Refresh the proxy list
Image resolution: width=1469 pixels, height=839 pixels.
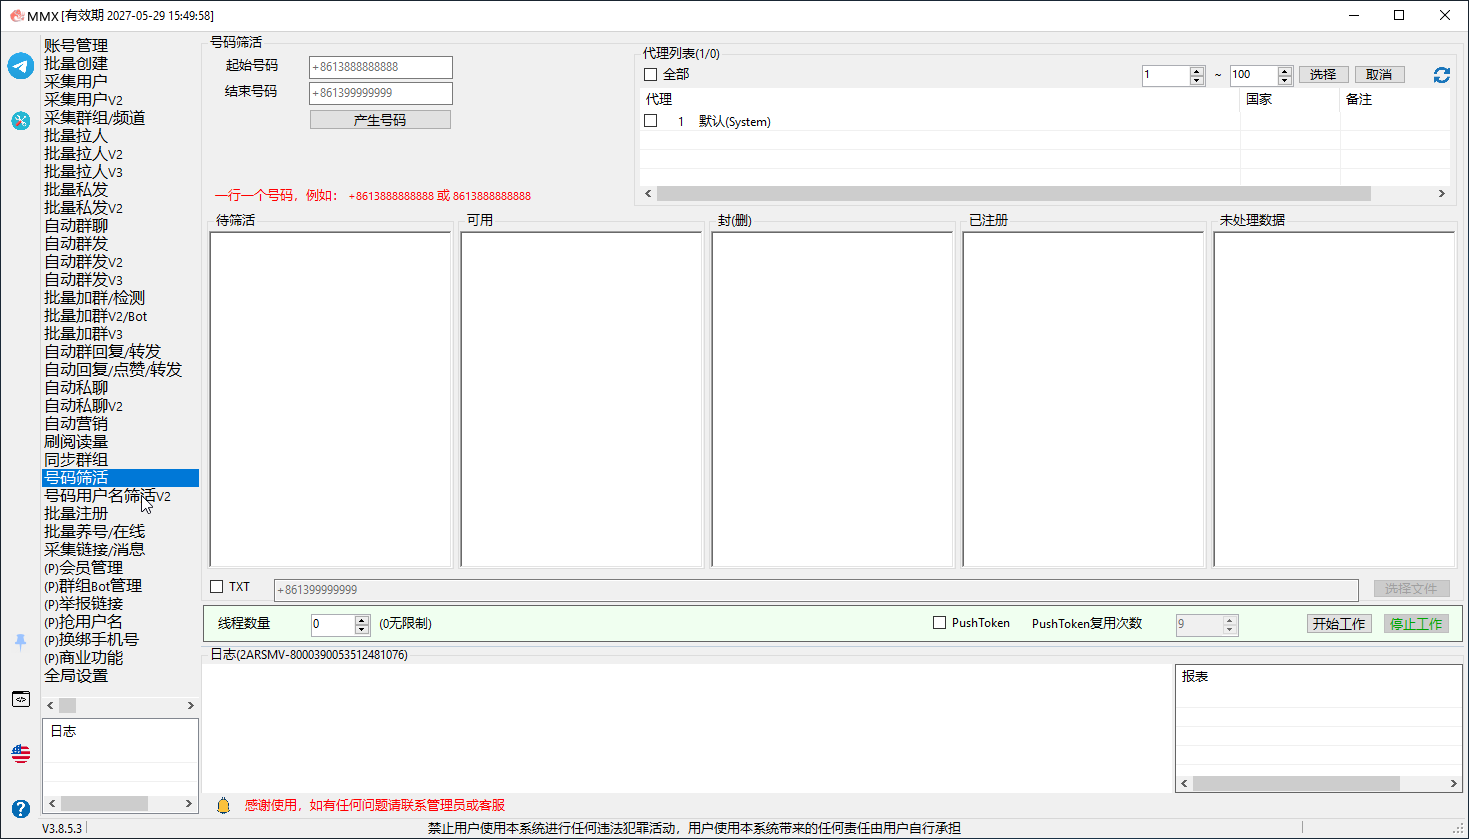tap(1441, 75)
